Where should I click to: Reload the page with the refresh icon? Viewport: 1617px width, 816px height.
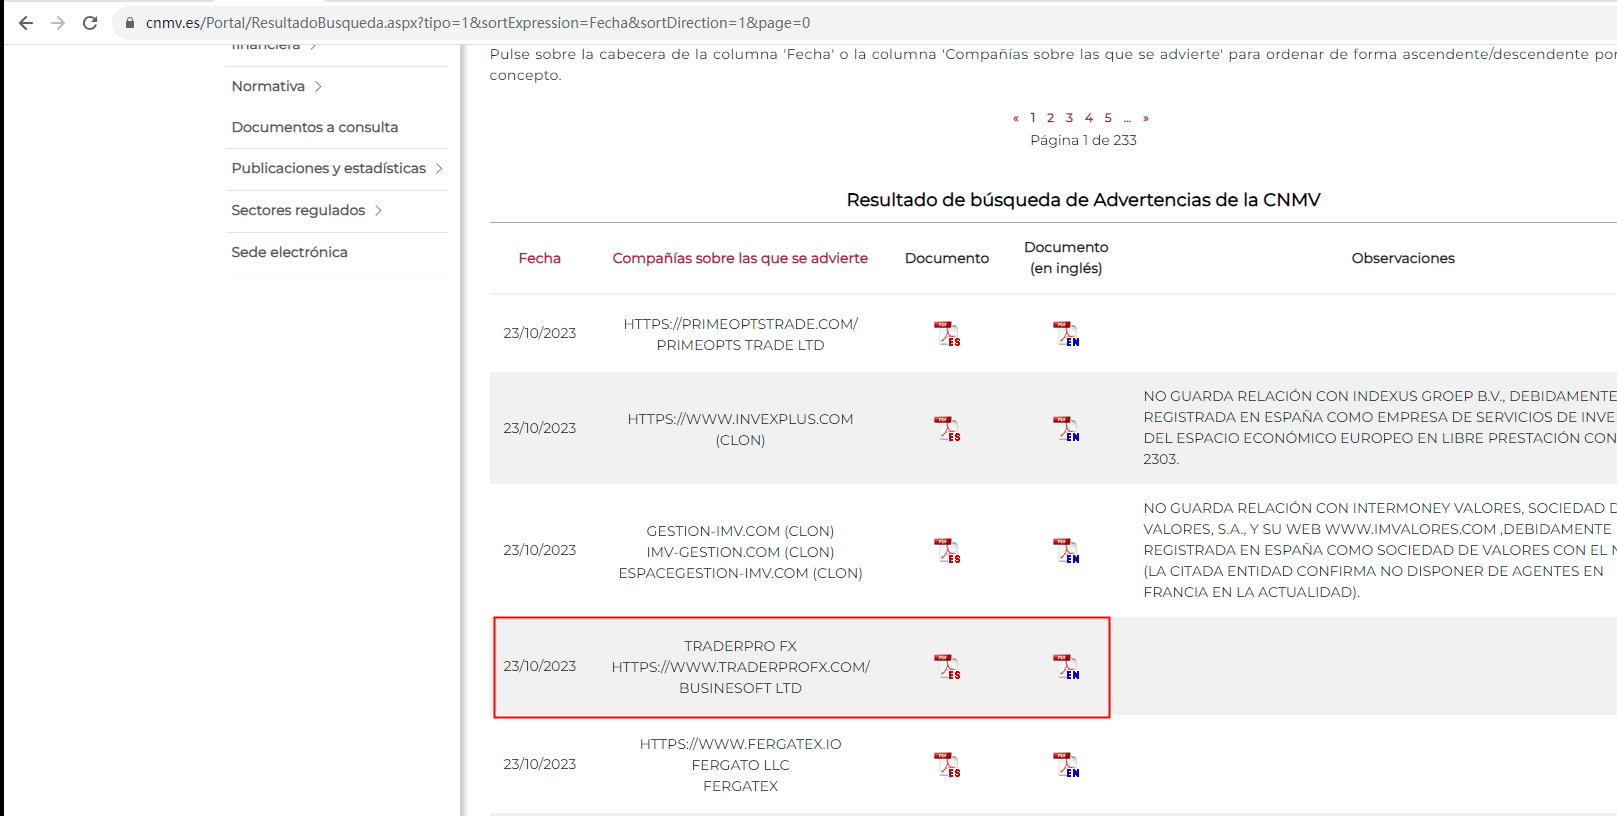[90, 23]
